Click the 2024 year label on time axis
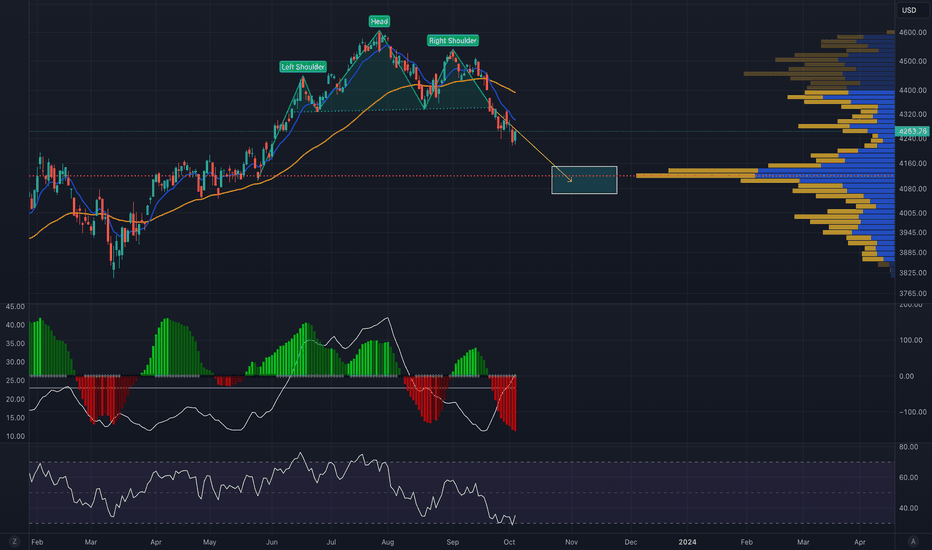This screenshot has height=550, width=932. pos(687,542)
